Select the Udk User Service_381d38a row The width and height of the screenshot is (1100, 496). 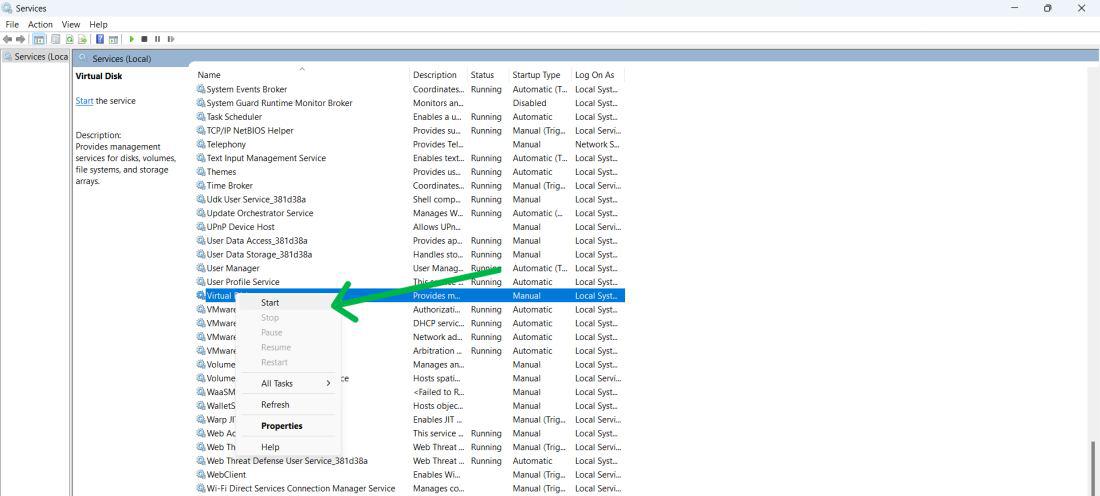[410, 199]
